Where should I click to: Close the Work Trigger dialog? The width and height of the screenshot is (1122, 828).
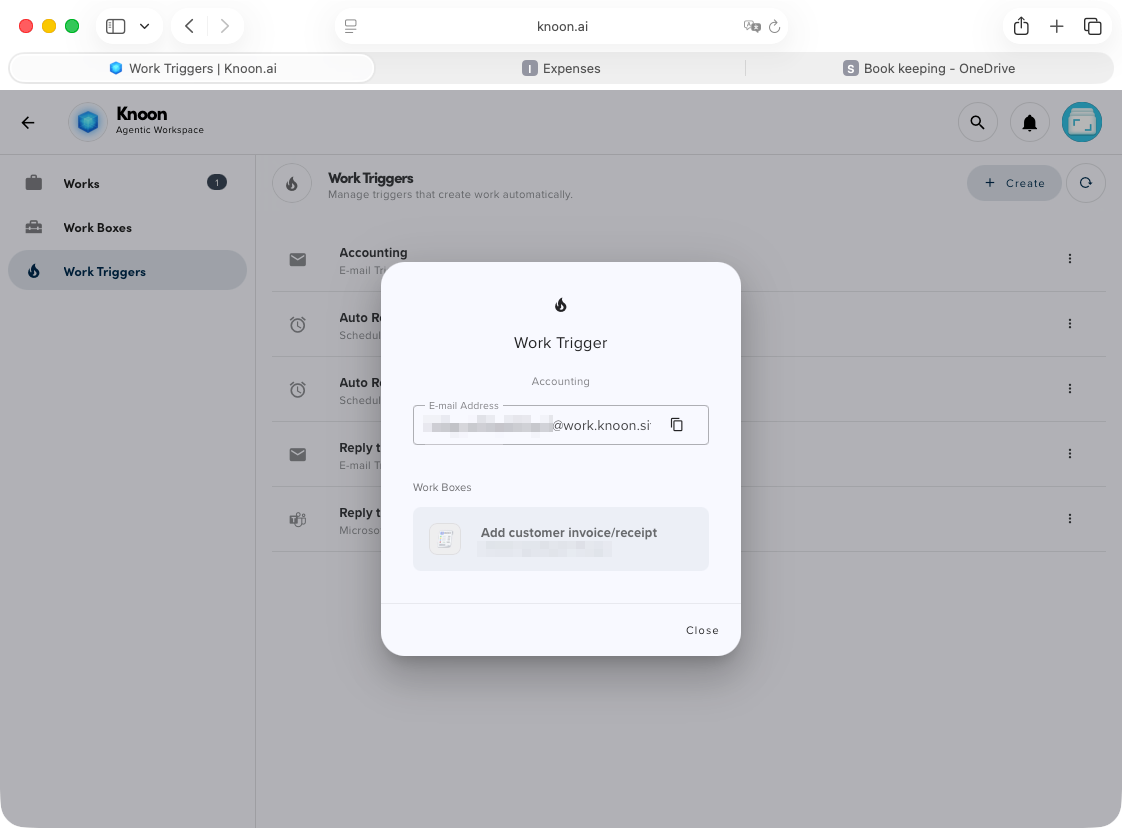(702, 630)
